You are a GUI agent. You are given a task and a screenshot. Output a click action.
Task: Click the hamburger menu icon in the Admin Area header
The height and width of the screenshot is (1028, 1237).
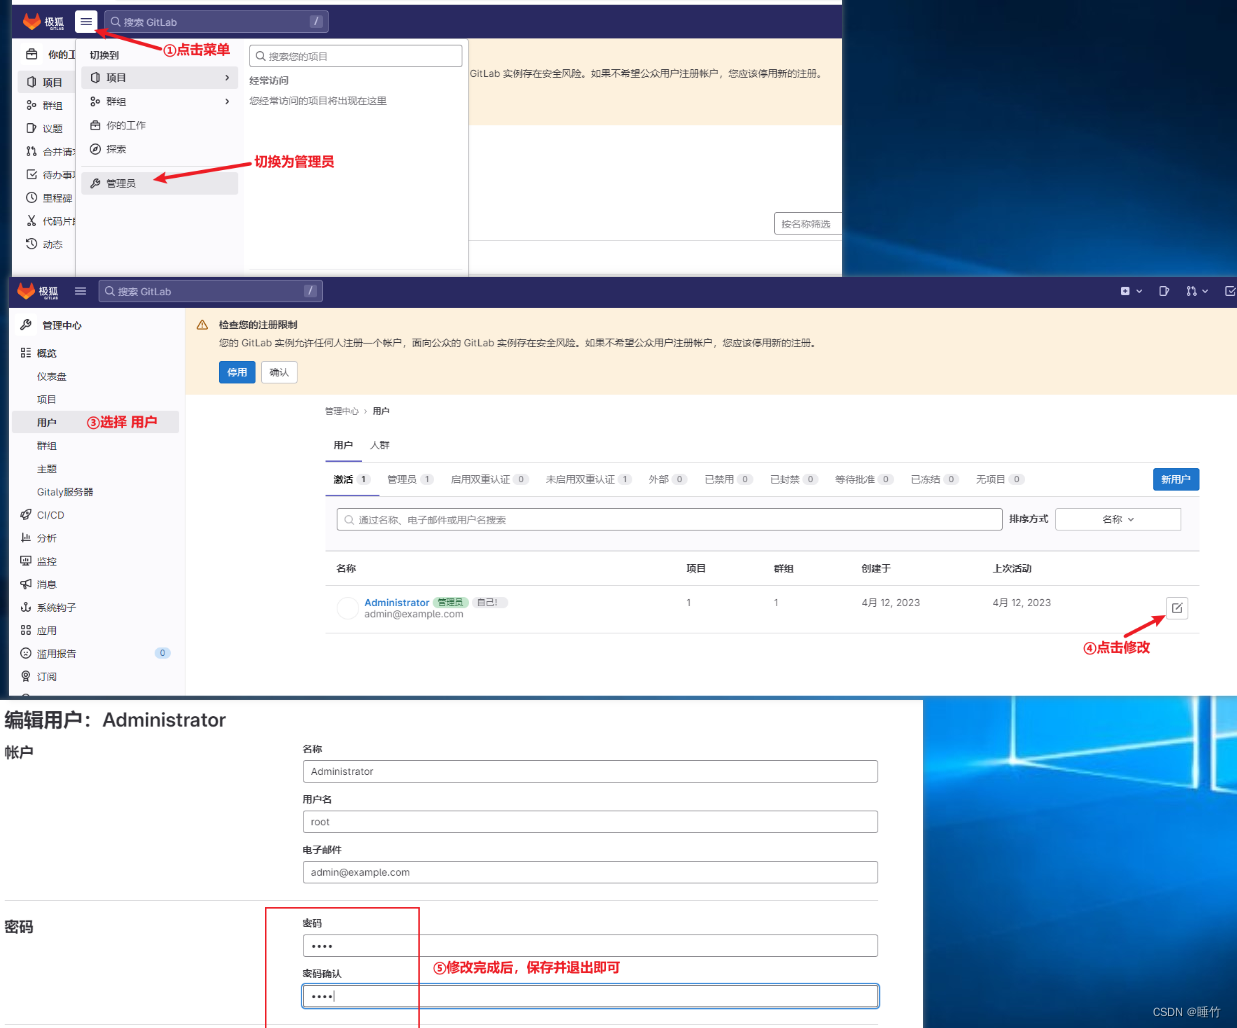(80, 291)
